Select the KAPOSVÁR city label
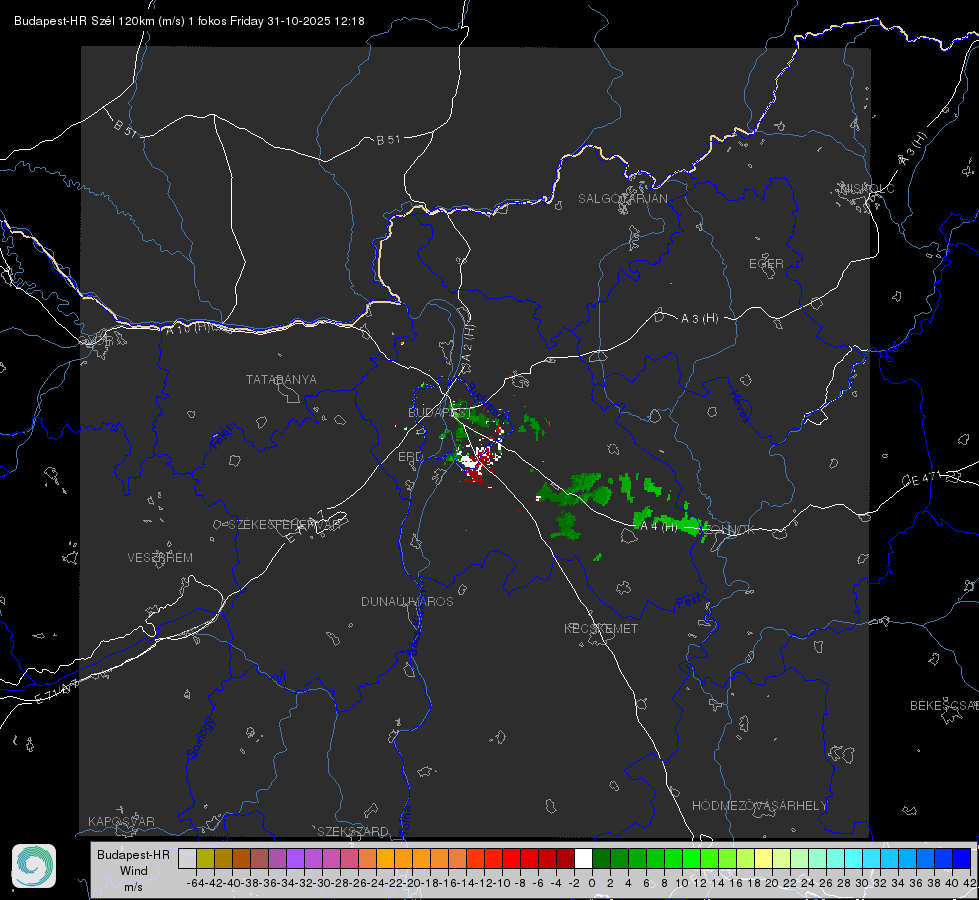The width and height of the screenshot is (979, 900). 121,821
